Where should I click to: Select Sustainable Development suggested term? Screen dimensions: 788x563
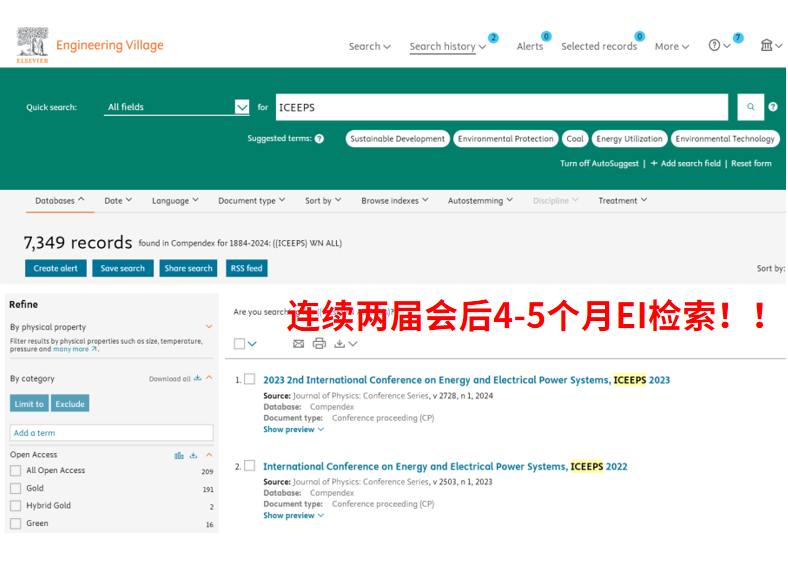(398, 139)
